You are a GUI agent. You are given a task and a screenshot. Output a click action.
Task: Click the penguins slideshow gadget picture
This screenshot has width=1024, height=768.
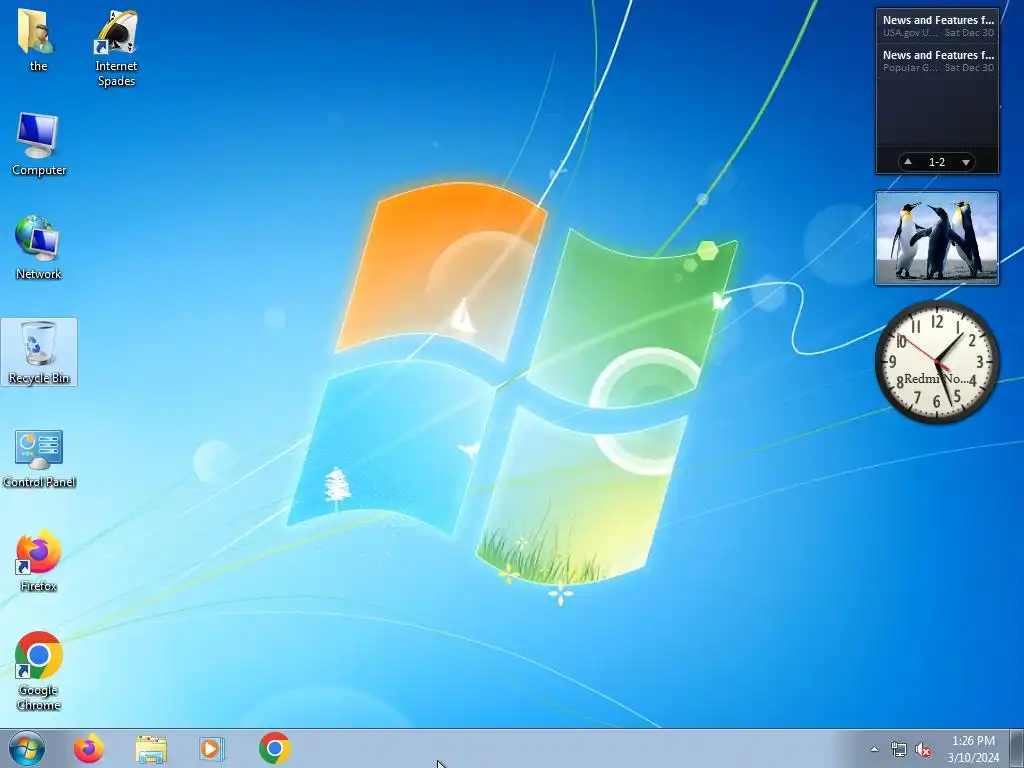tap(936, 238)
